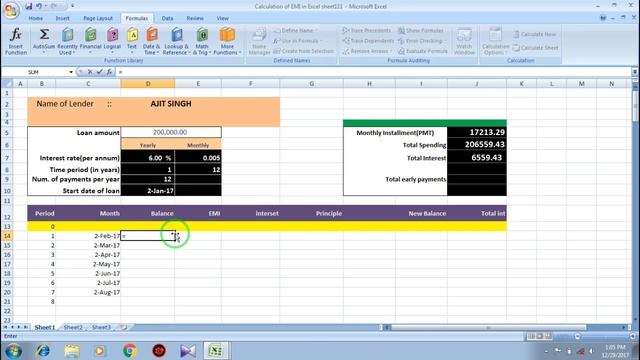The height and width of the screenshot is (360, 640).
Task: Open the Logical functions library
Action: pos(112,41)
